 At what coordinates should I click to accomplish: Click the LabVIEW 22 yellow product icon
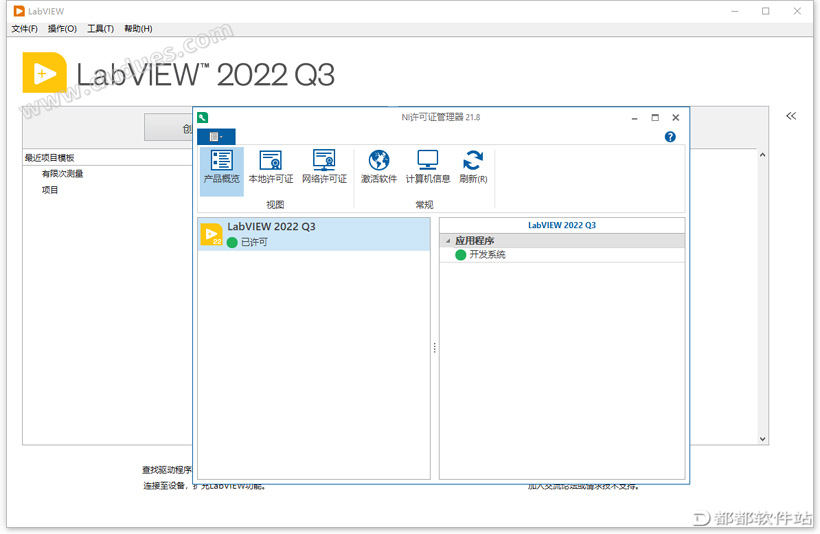pyautogui.click(x=211, y=234)
